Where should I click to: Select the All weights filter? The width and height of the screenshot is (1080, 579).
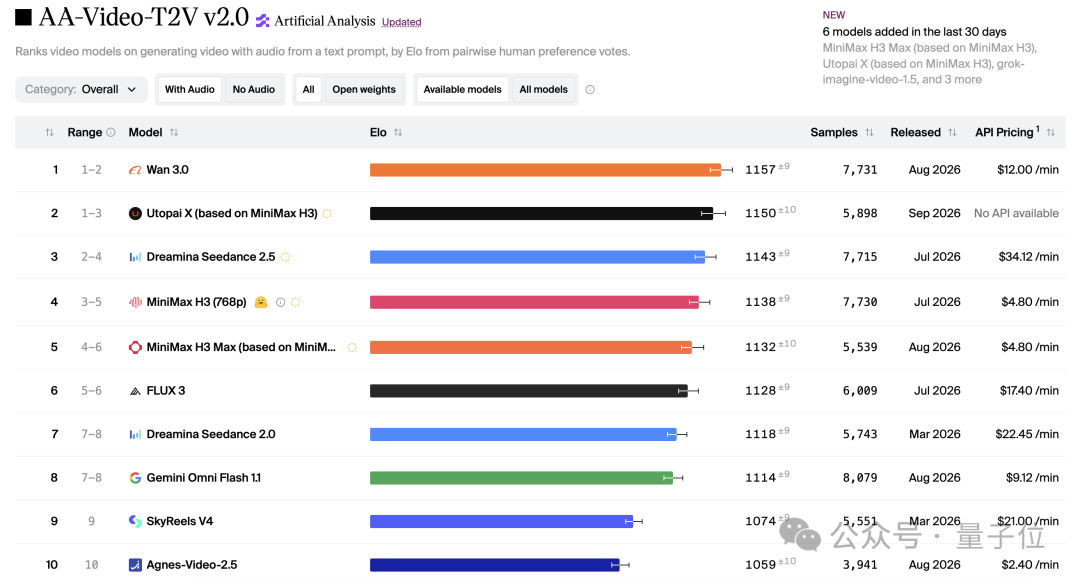(309, 90)
